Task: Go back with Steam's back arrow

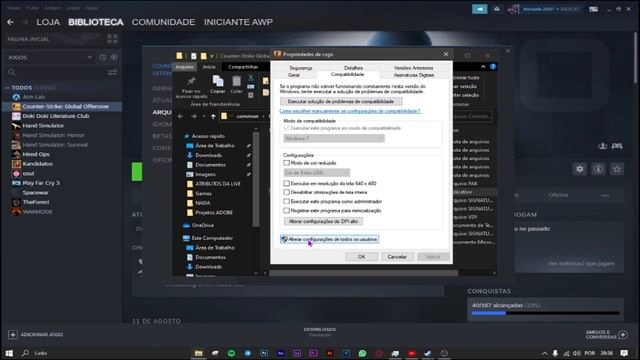Action: coord(11,22)
